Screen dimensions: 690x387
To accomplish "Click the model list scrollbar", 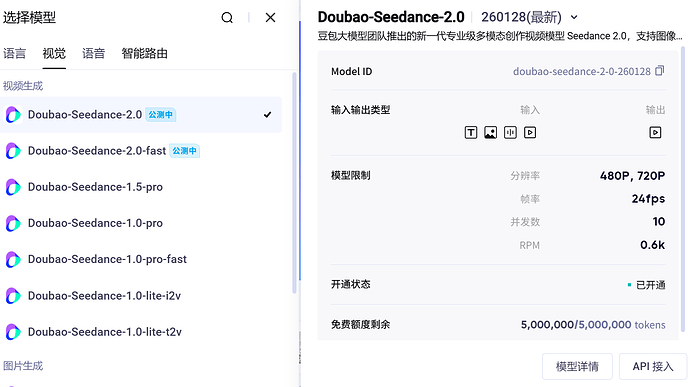I will tap(294, 183).
